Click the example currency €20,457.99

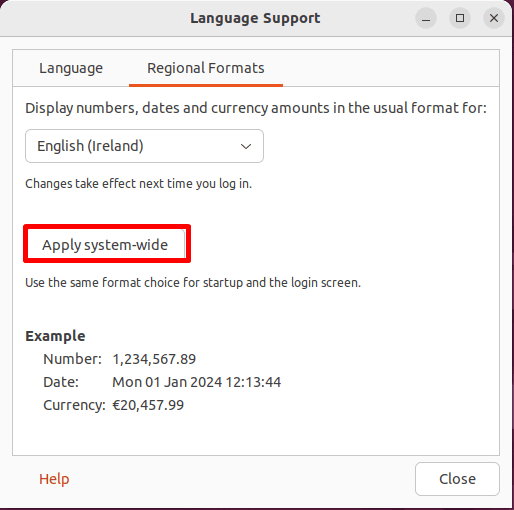click(148, 405)
